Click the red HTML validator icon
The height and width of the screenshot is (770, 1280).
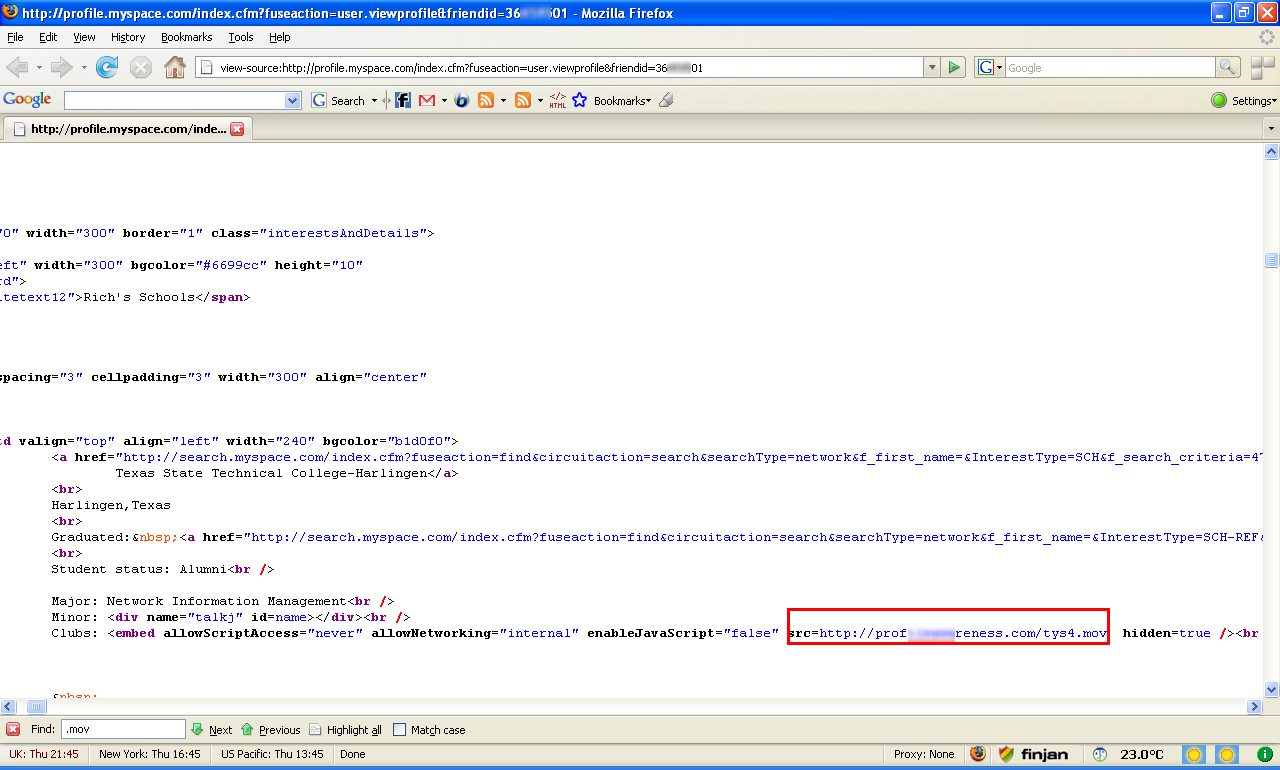[557, 100]
